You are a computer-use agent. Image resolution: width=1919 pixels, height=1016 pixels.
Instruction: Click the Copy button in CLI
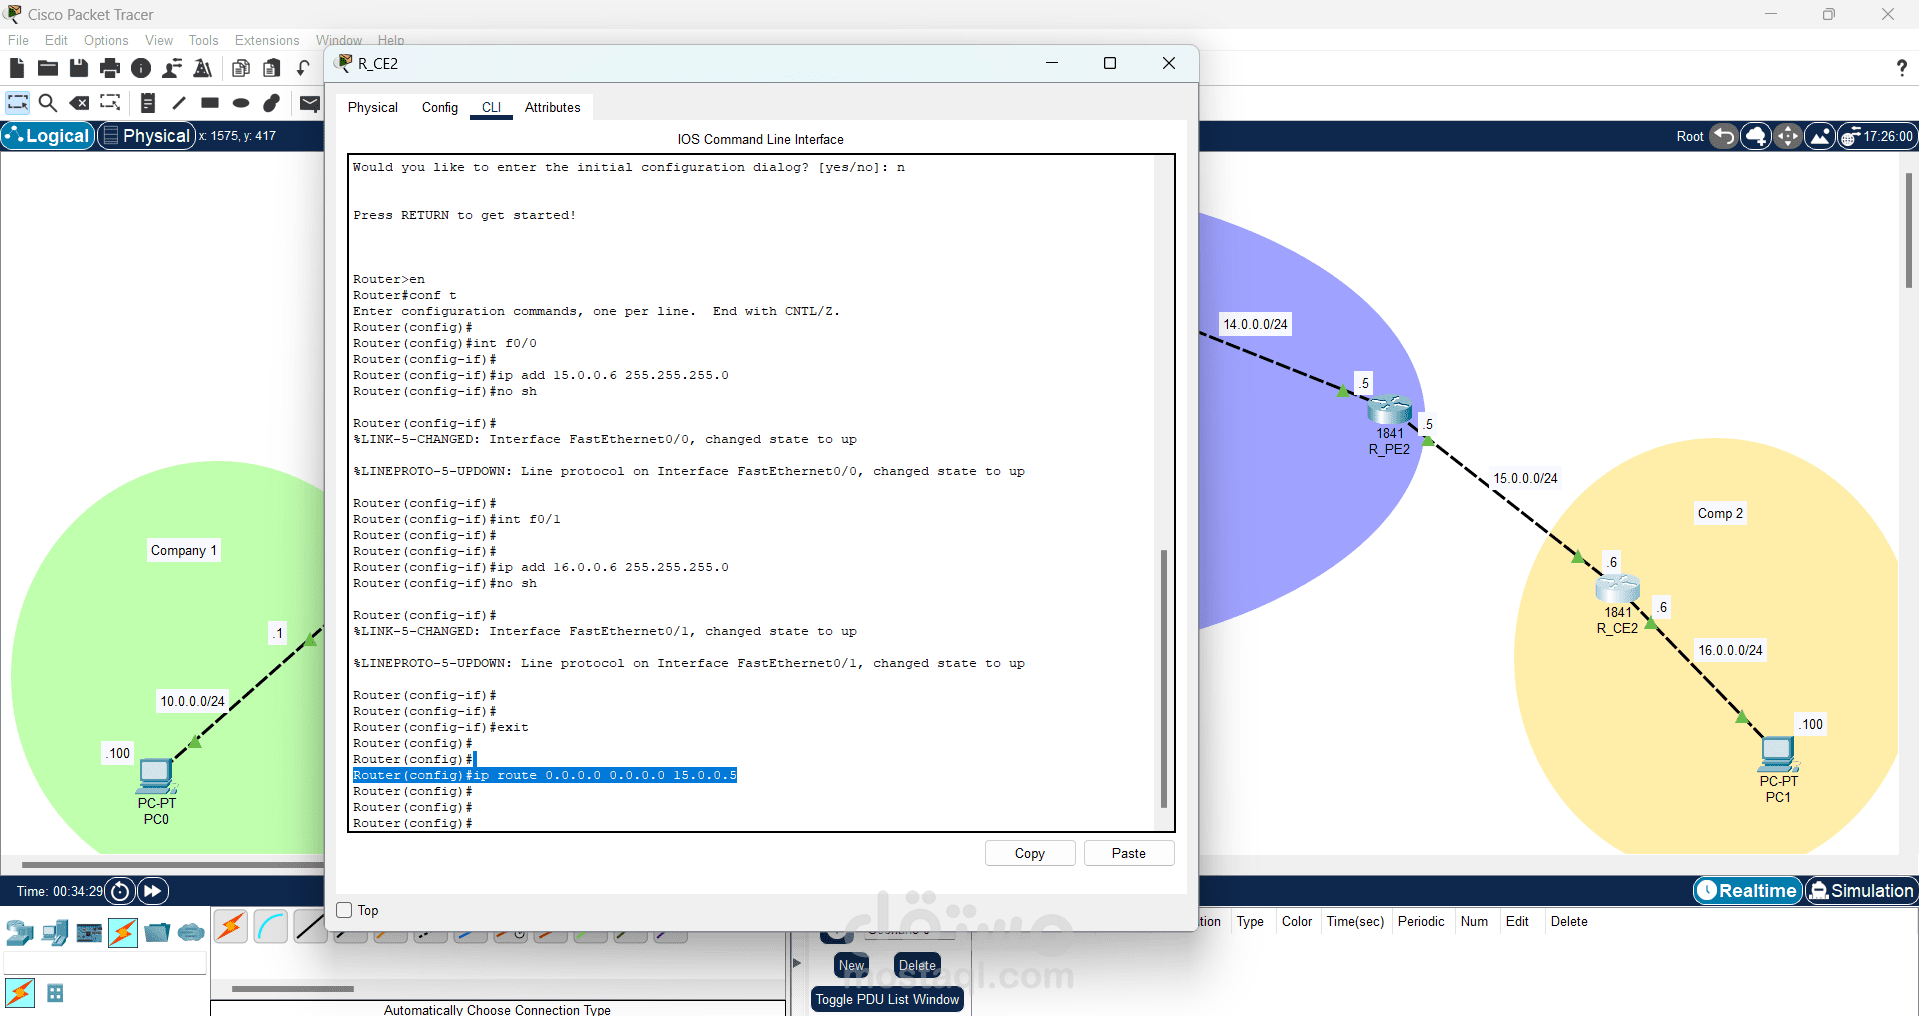pos(1030,853)
